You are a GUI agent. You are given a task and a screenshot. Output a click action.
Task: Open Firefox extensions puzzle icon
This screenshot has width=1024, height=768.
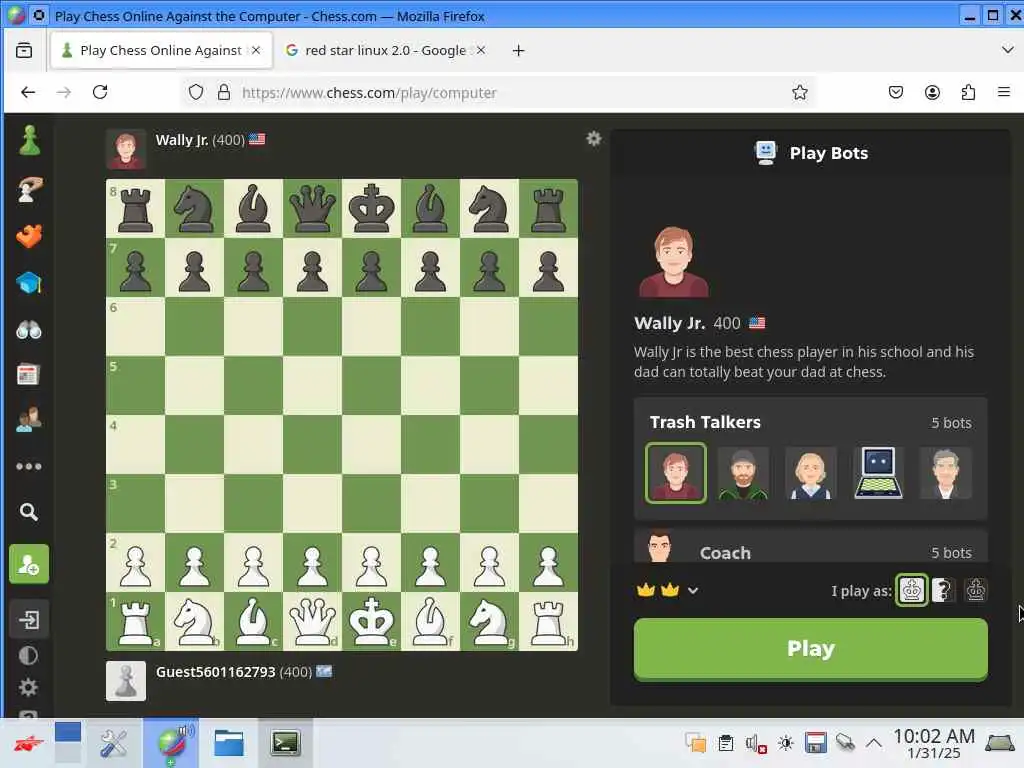pyautogui.click(x=968, y=92)
